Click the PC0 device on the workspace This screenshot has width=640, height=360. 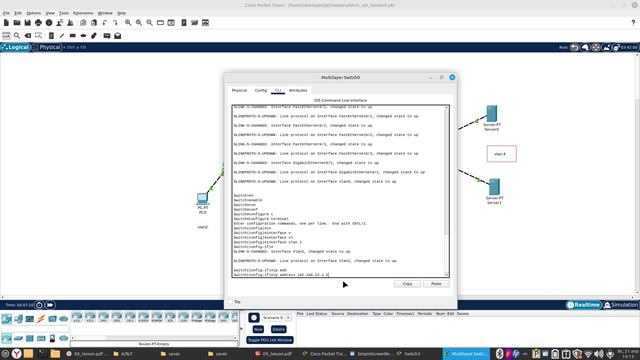202,199
